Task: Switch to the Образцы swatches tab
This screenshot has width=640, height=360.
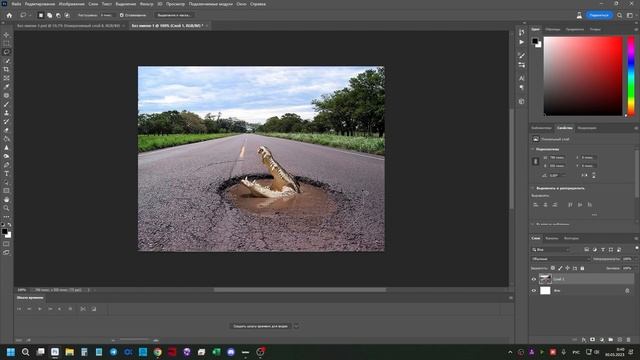Action: click(x=553, y=29)
